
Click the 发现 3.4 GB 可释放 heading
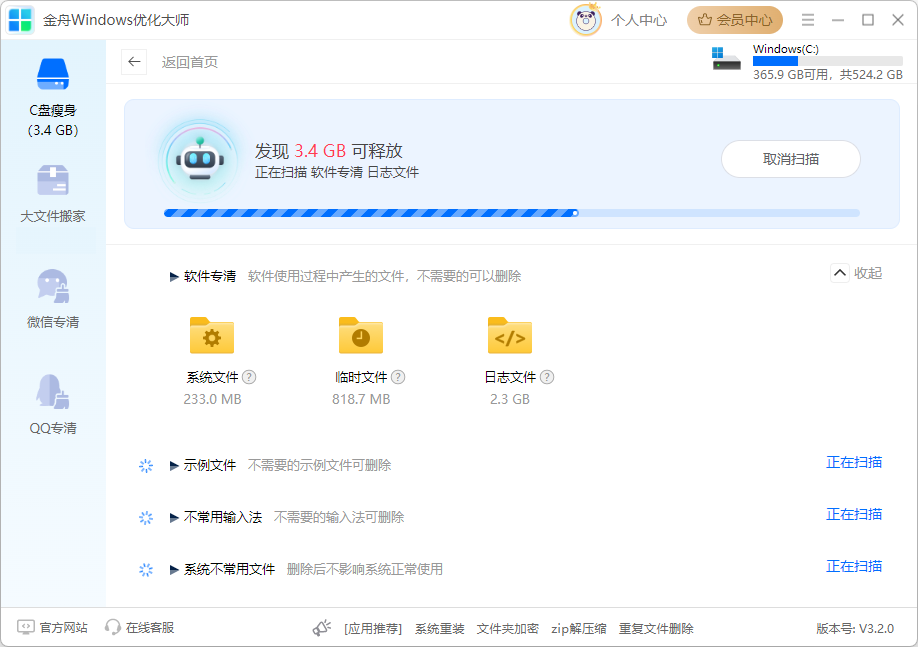(x=328, y=151)
